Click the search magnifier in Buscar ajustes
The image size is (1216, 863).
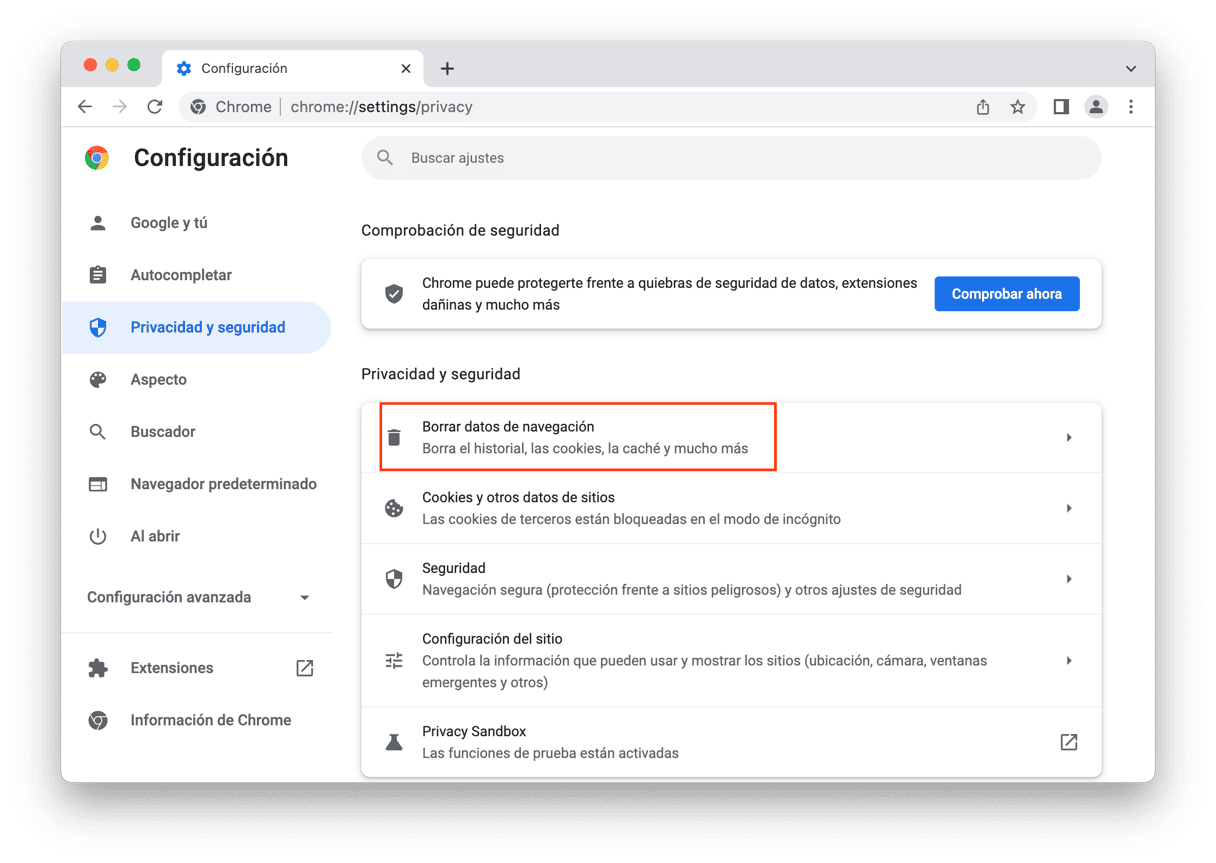tap(385, 158)
